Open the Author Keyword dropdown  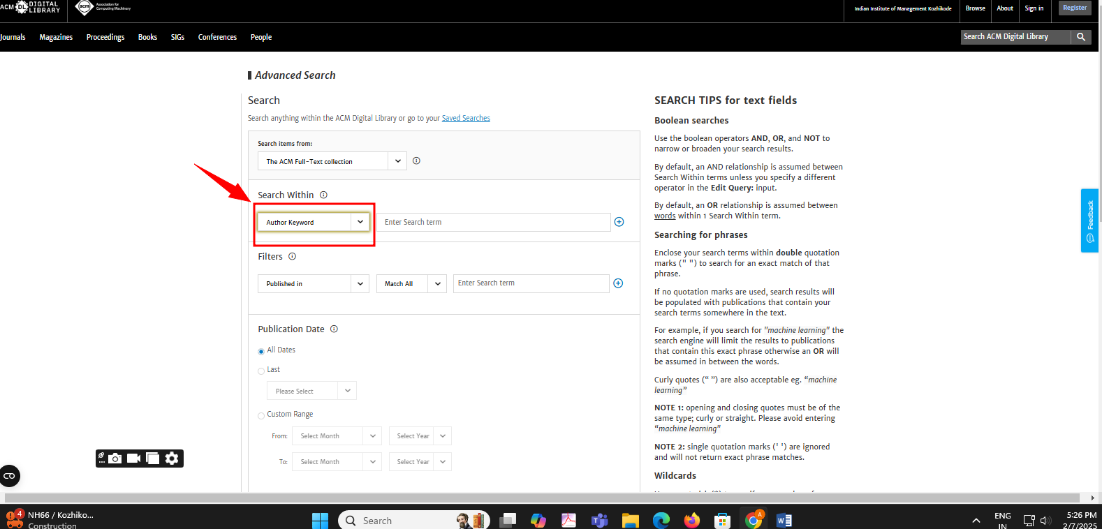pyautogui.click(x=314, y=222)
